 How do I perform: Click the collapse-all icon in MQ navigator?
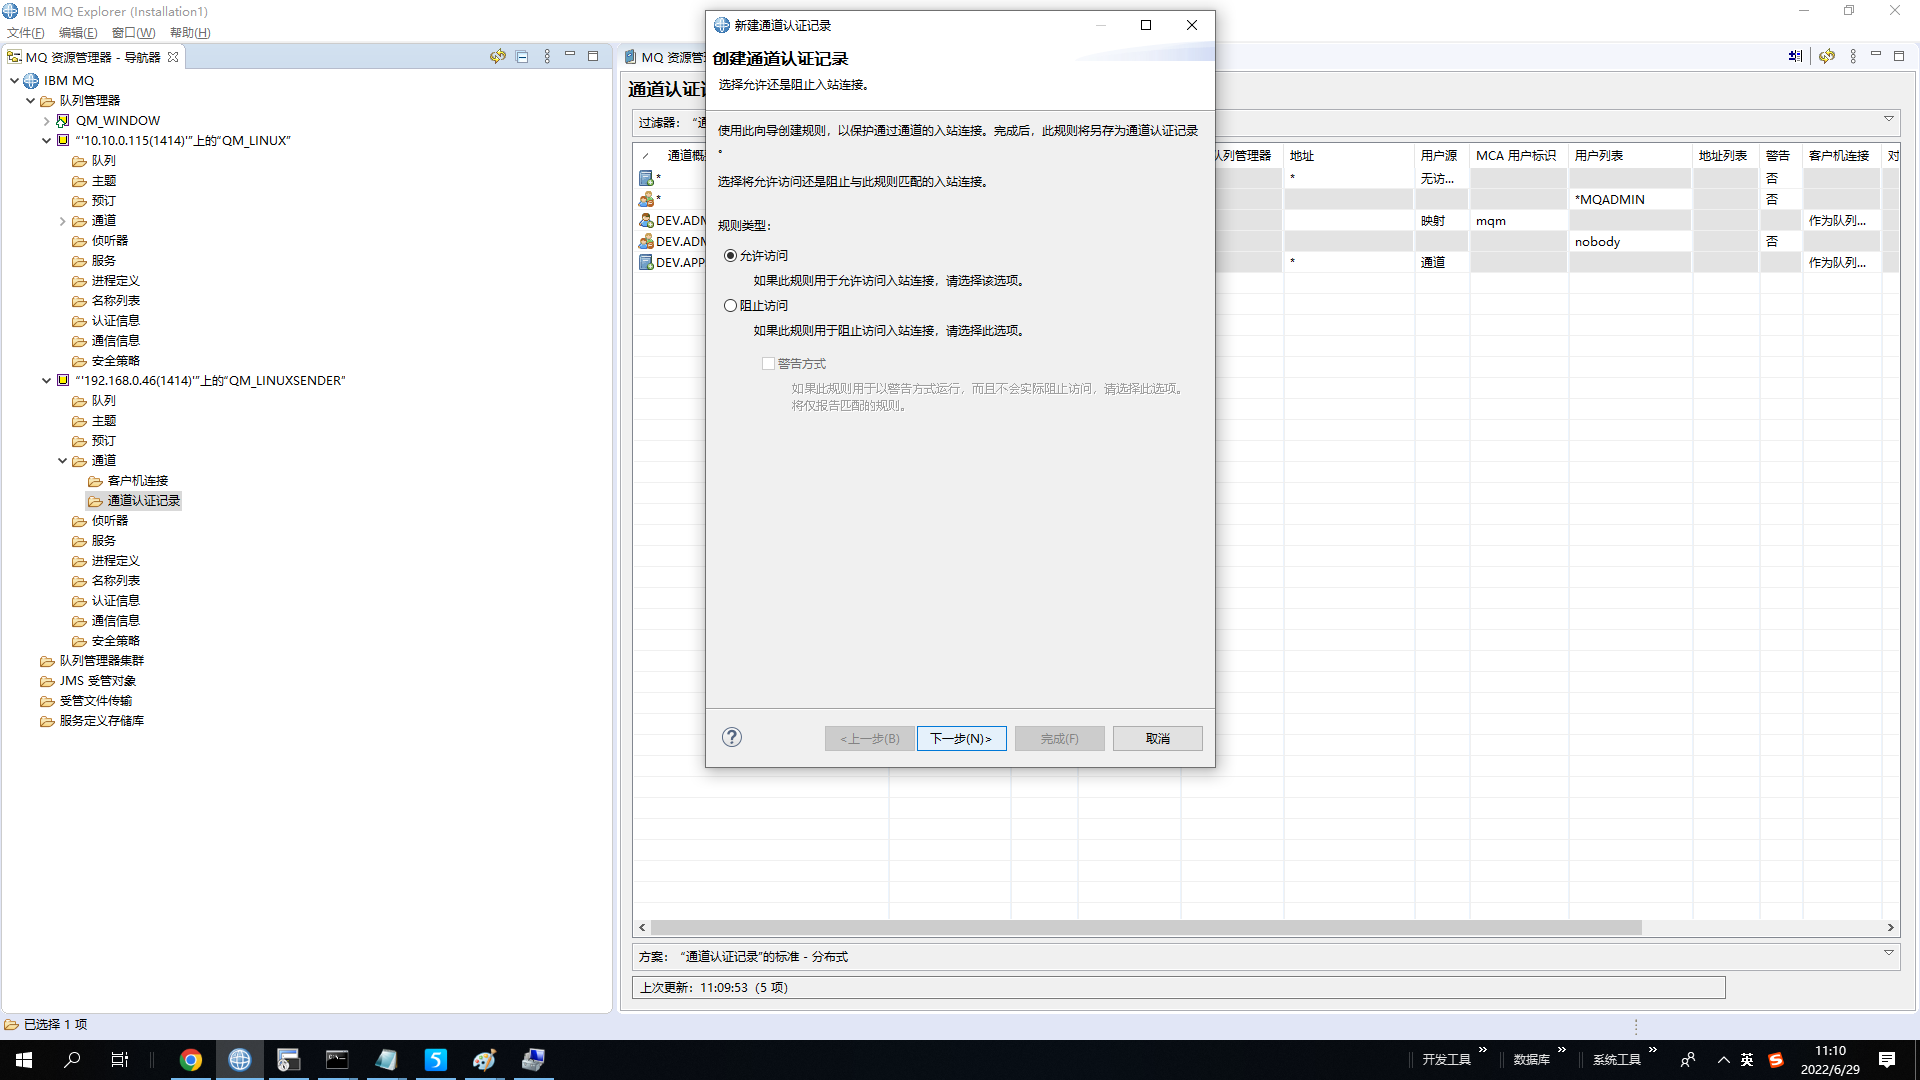[523, 57]
